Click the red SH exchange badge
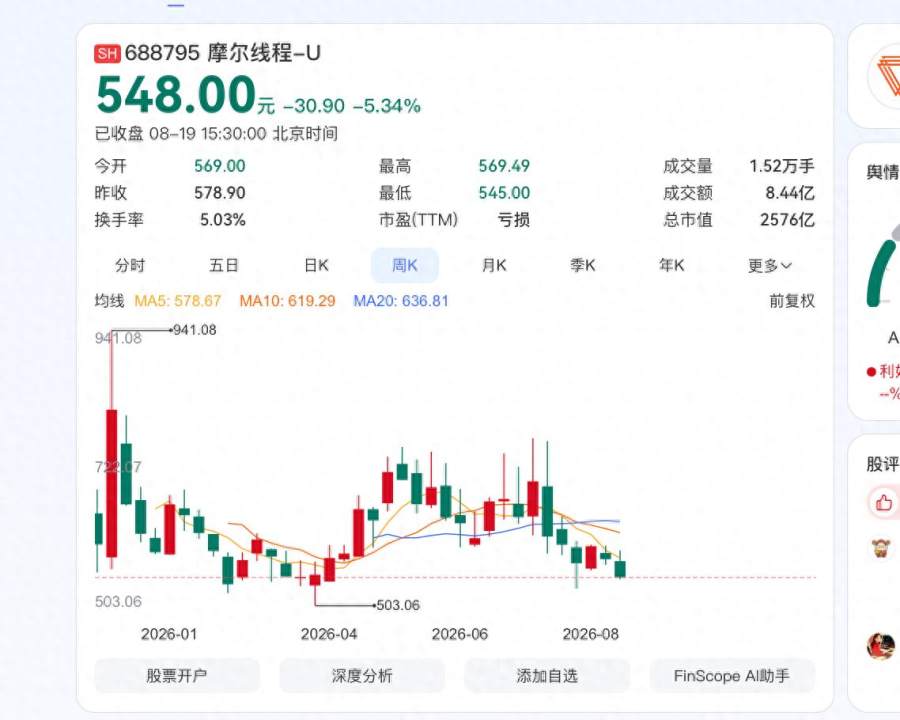The image size is (900, 720). tap(107, 54)
